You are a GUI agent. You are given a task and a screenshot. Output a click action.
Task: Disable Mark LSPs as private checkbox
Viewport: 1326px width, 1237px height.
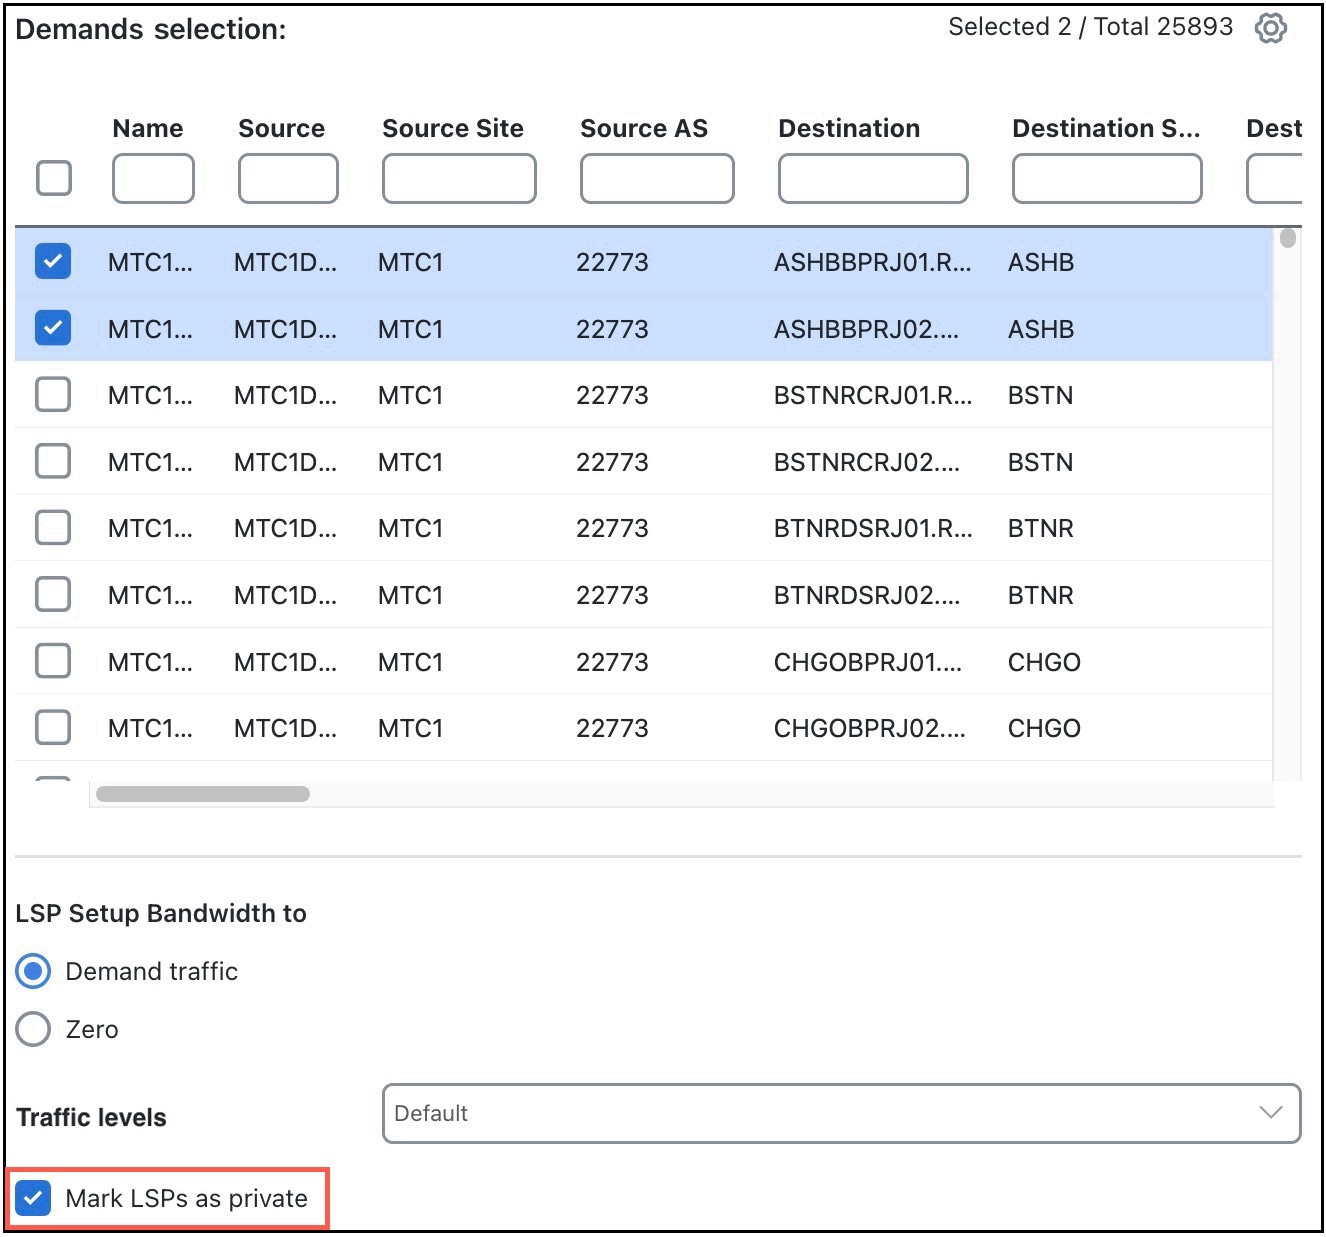click(x=33, y=1198)
